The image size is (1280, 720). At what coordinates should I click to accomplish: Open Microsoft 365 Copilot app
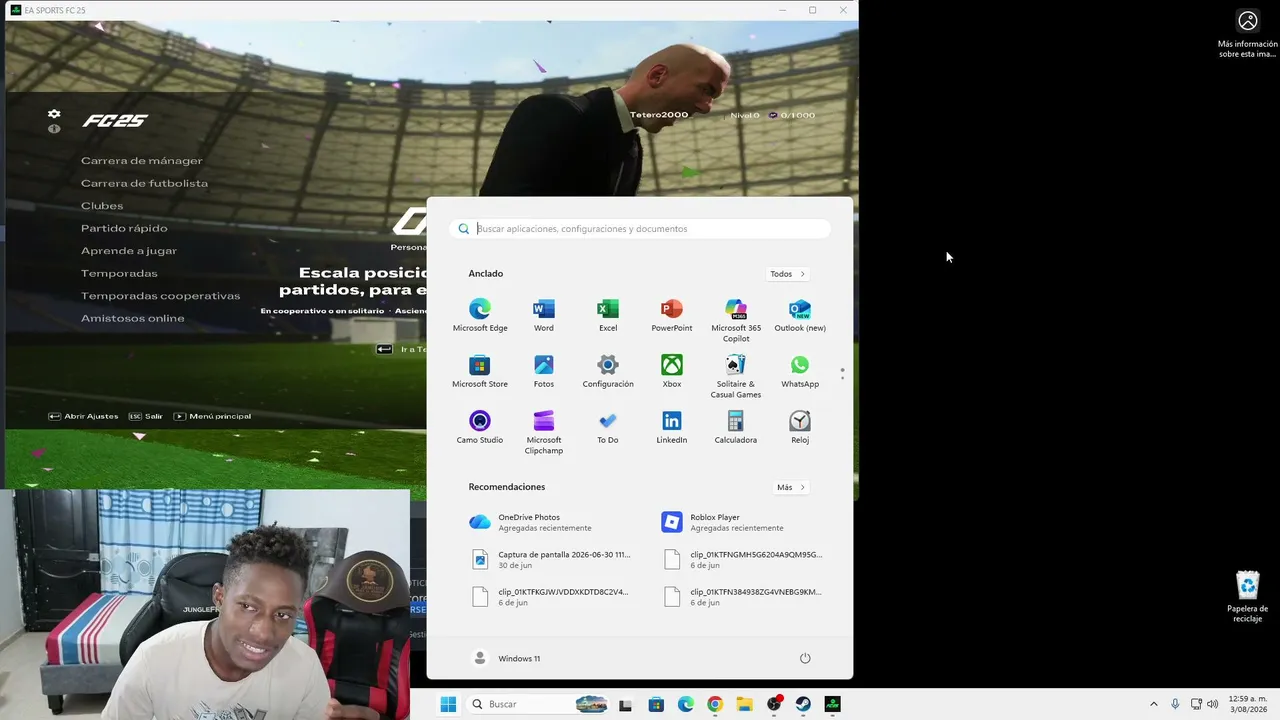point(736,321)
